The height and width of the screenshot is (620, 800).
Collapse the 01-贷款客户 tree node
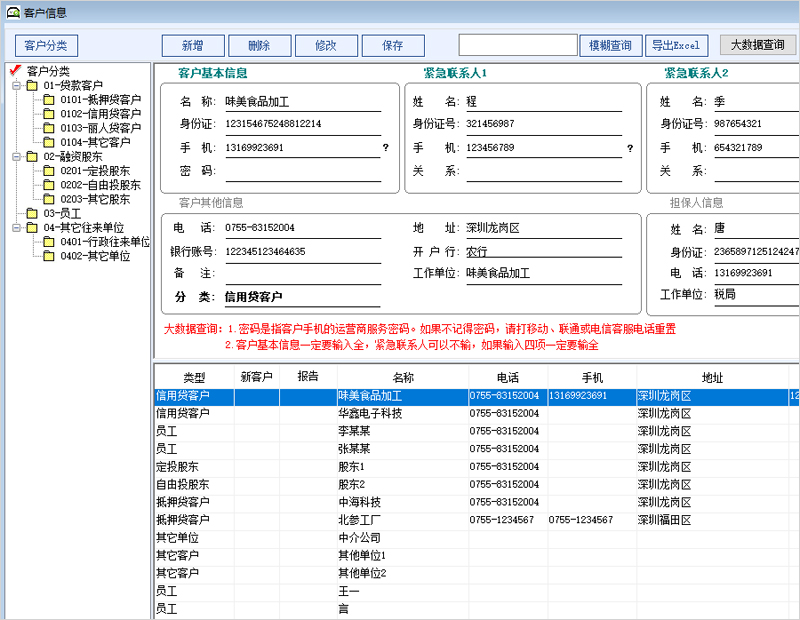pyautogui.click(x=17, y=85)
